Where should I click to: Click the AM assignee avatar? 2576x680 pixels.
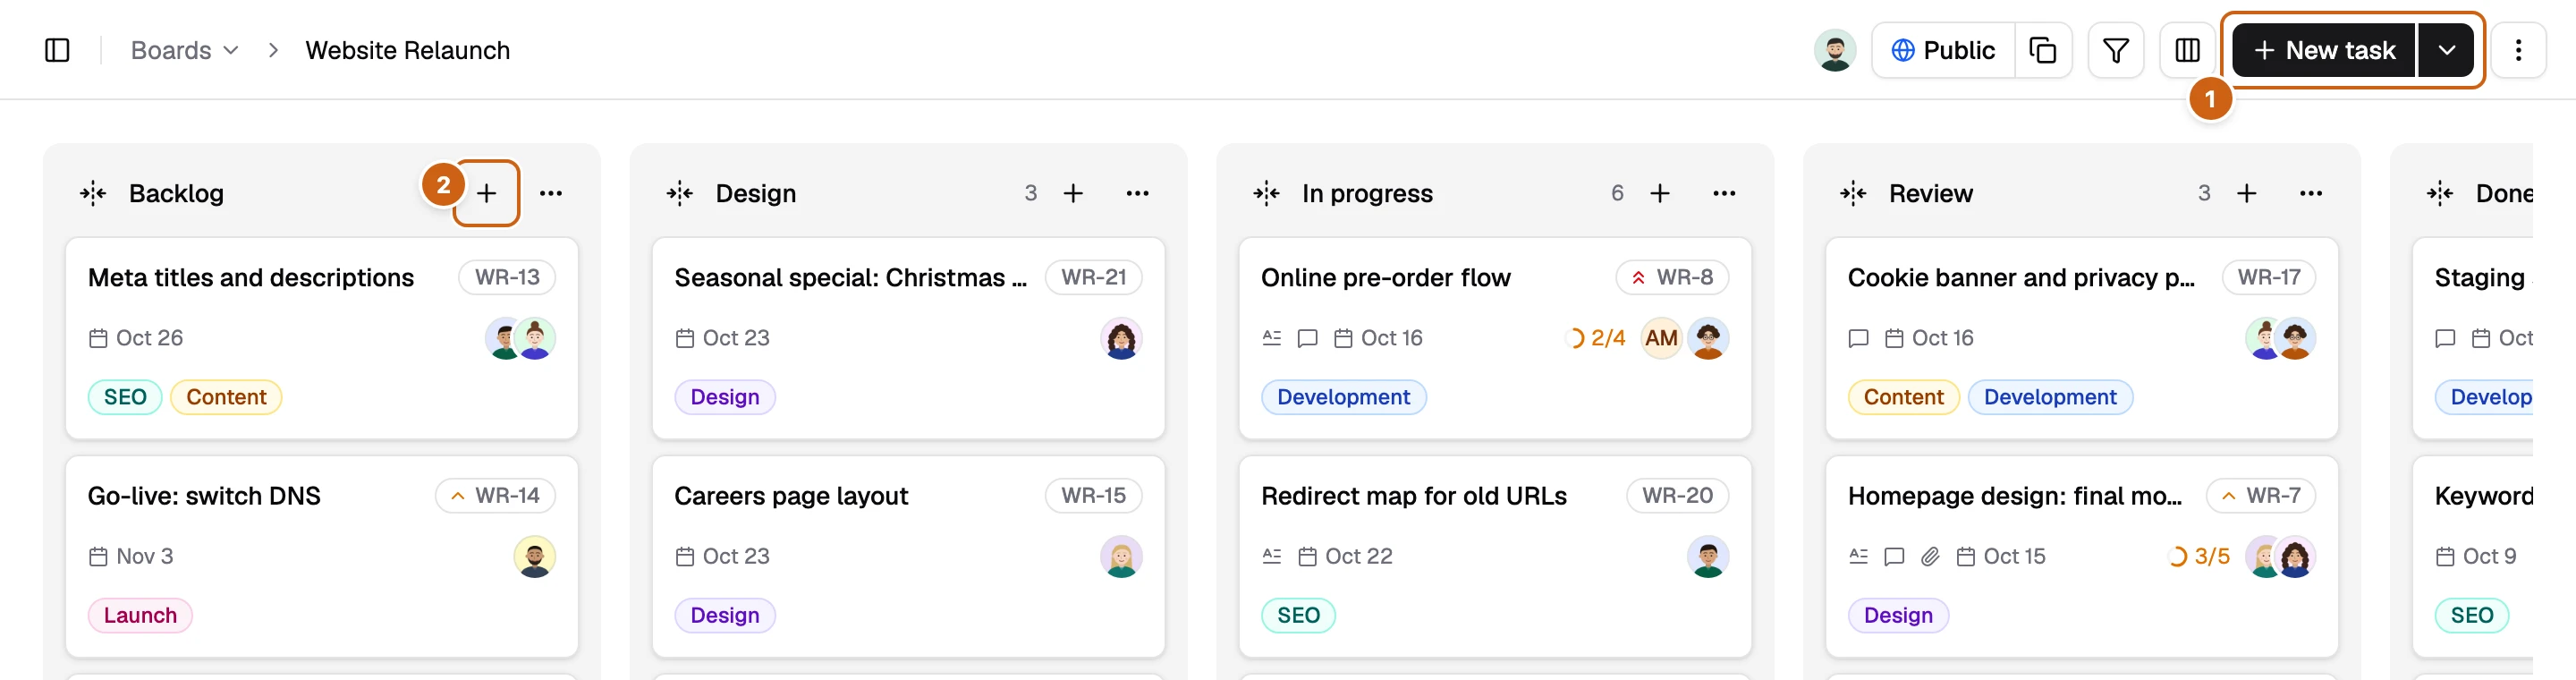pyautogui.click(x=1661, y=338)
